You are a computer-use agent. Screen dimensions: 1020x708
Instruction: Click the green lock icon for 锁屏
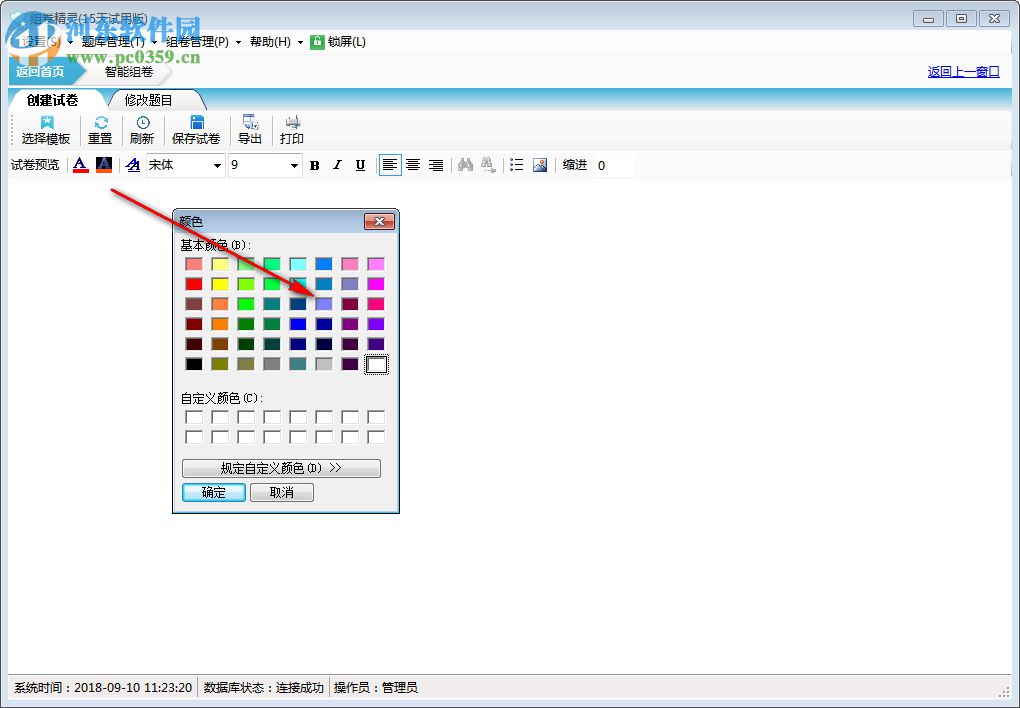point(317,42)
